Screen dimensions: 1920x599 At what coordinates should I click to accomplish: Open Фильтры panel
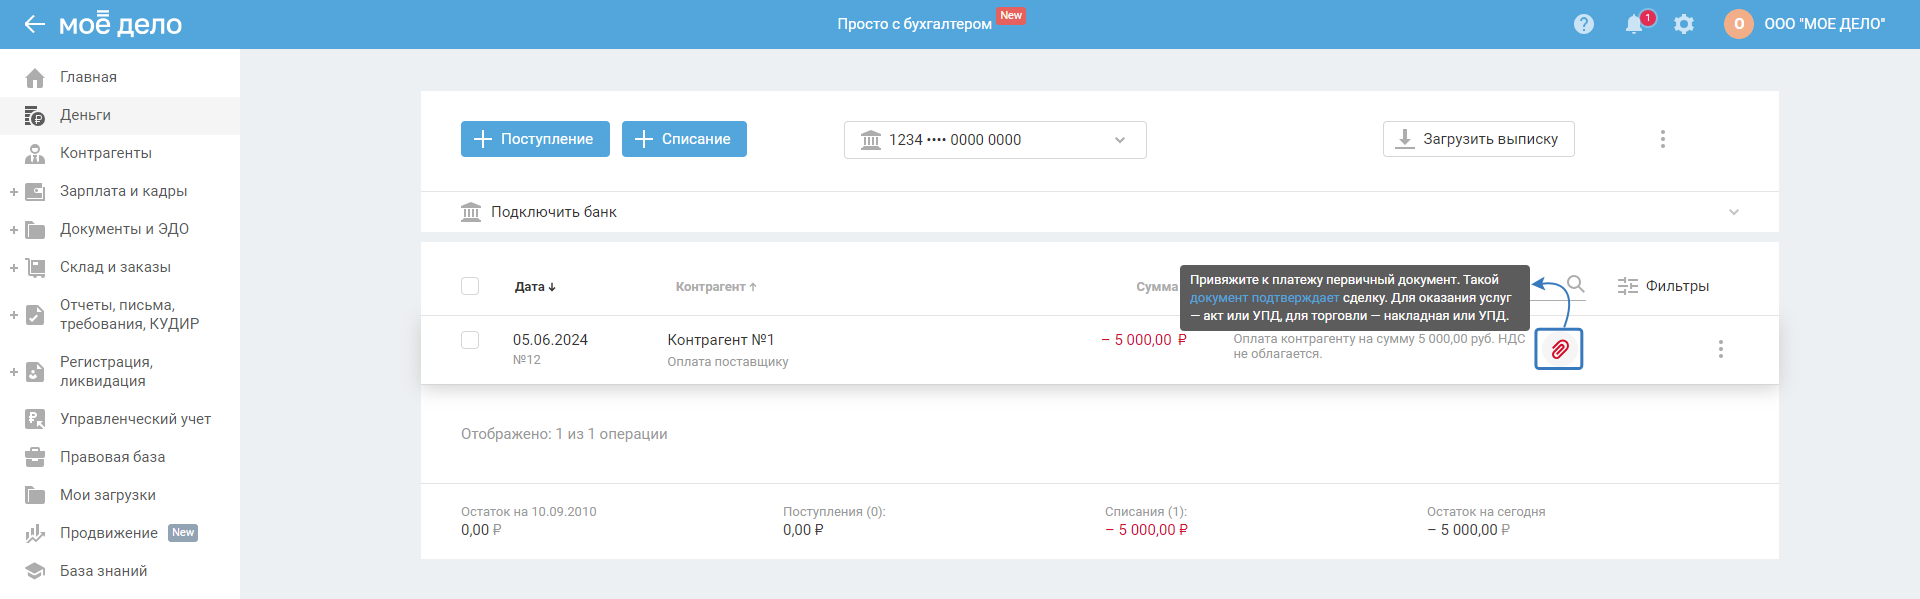1663,286
